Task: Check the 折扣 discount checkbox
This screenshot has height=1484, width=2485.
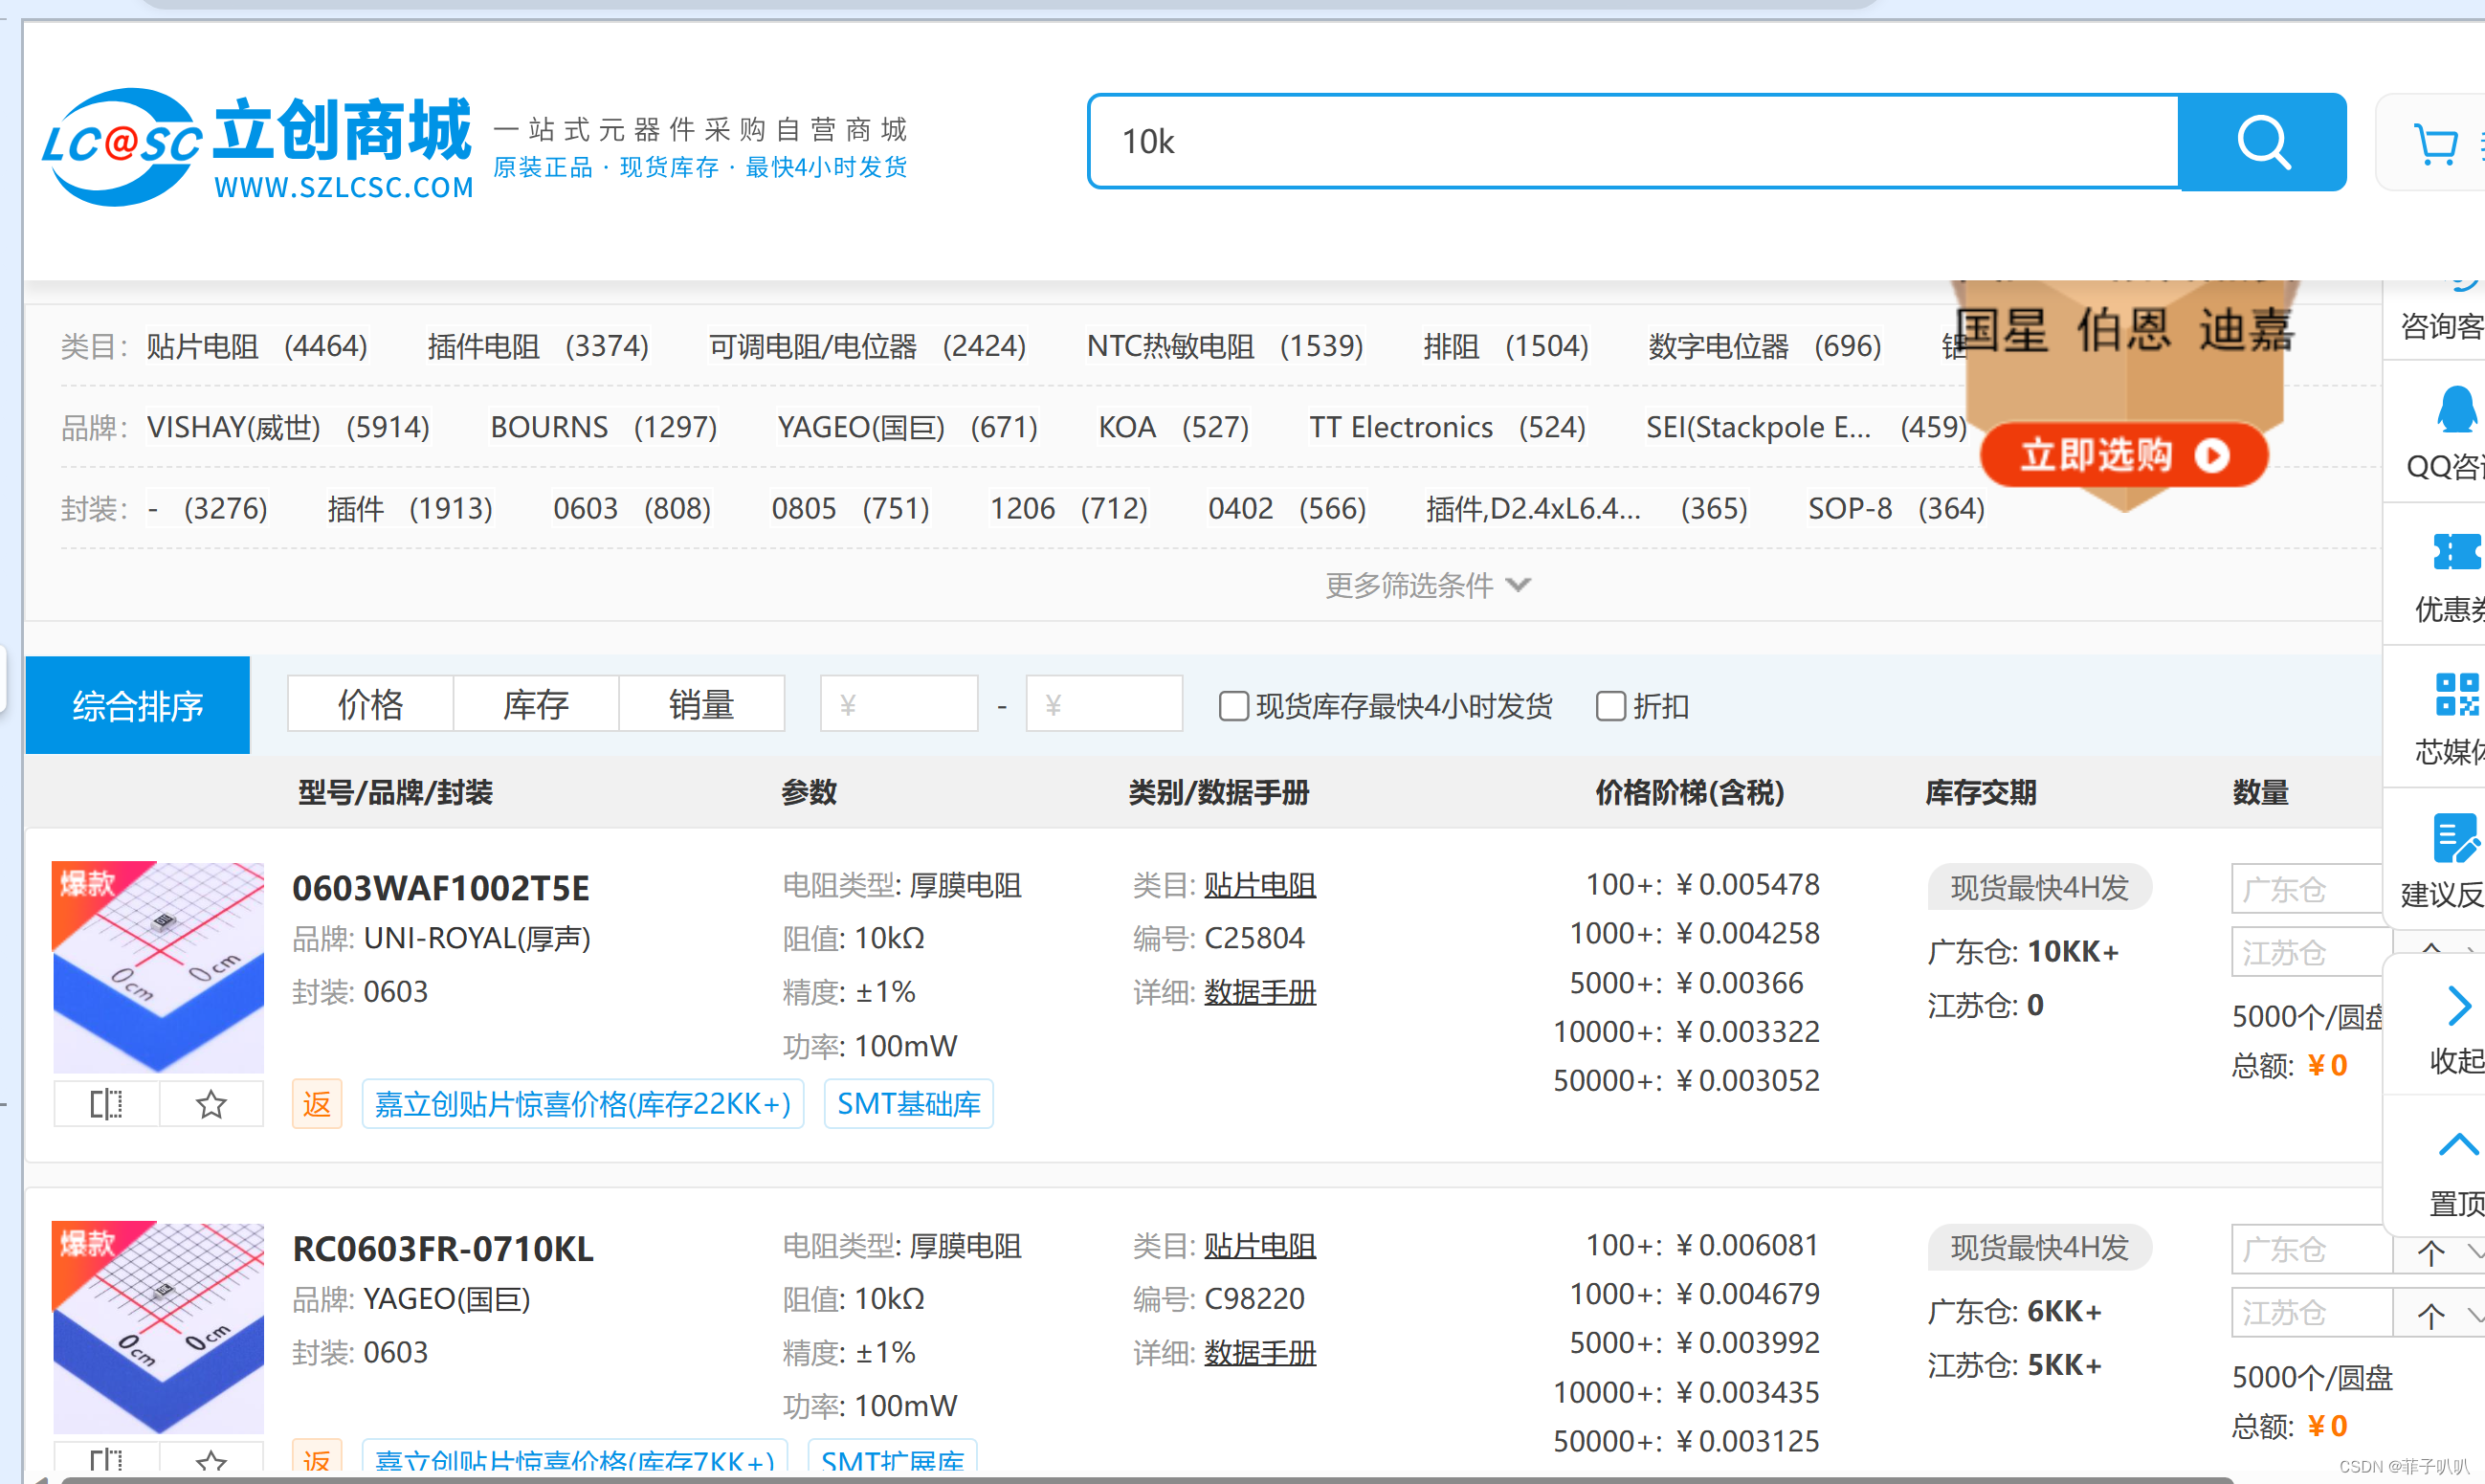Action: (x=1610, y=706)
